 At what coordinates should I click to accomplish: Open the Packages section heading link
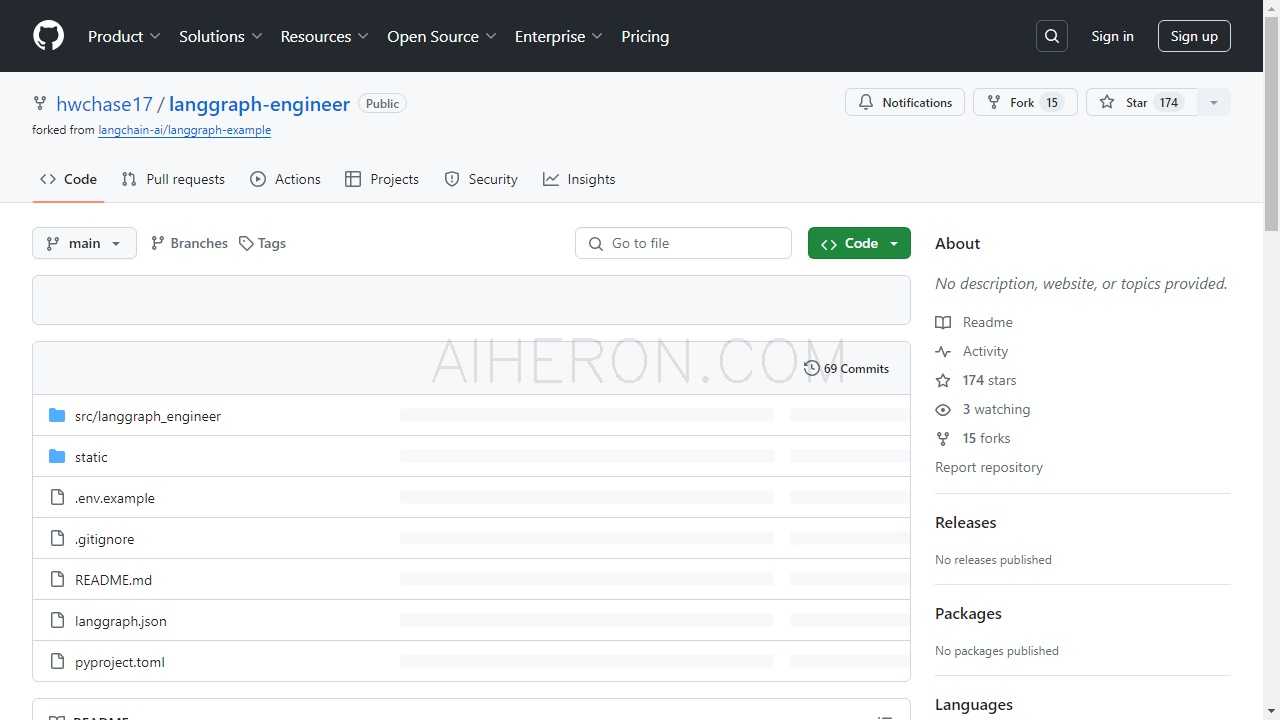(x=968, y=613)
